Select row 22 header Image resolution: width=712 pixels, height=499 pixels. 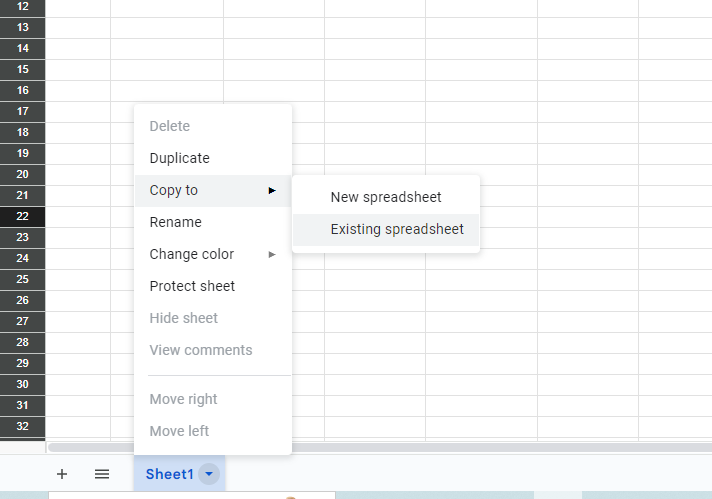[22, 216]
